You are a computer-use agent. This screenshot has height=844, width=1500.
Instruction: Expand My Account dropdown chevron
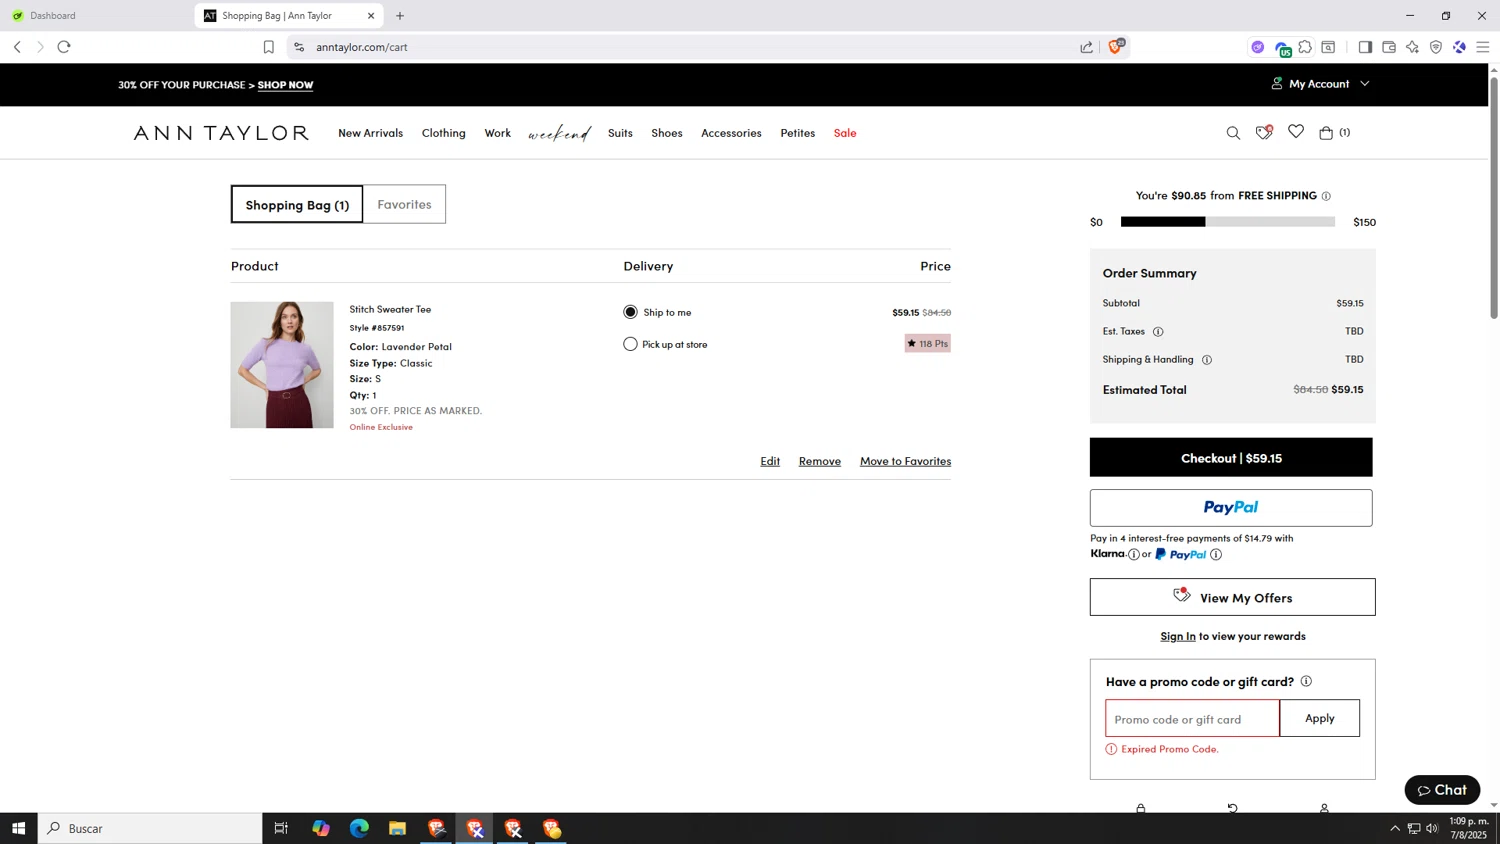(x=1365, y=84)
